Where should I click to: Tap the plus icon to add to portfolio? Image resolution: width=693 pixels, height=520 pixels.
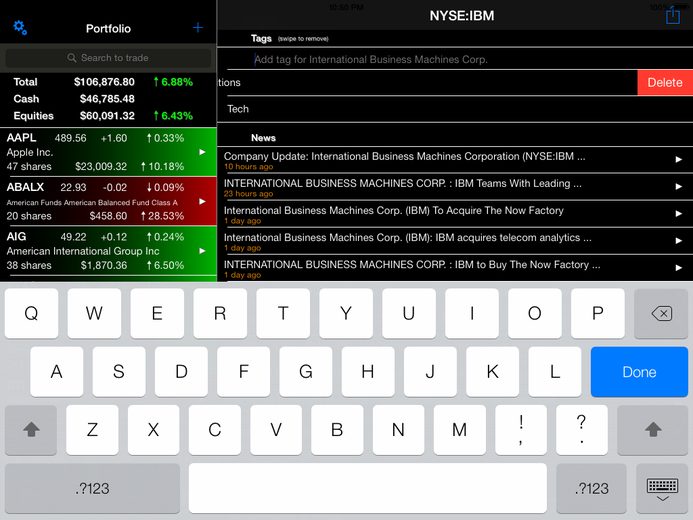(x=198, y=28)
